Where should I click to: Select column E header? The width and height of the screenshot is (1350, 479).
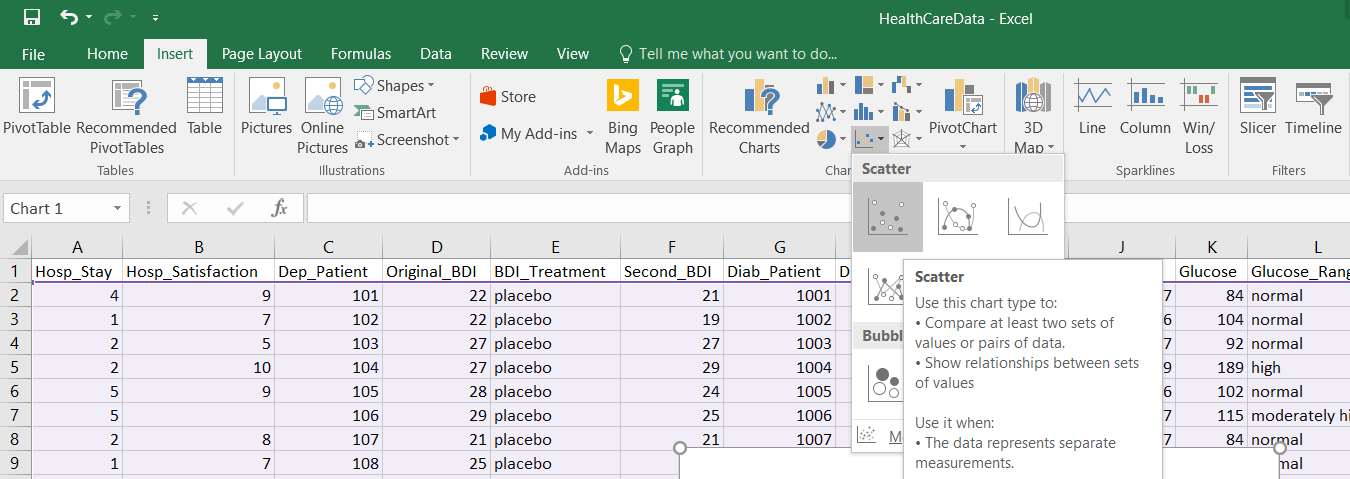[x=554, y=247]
